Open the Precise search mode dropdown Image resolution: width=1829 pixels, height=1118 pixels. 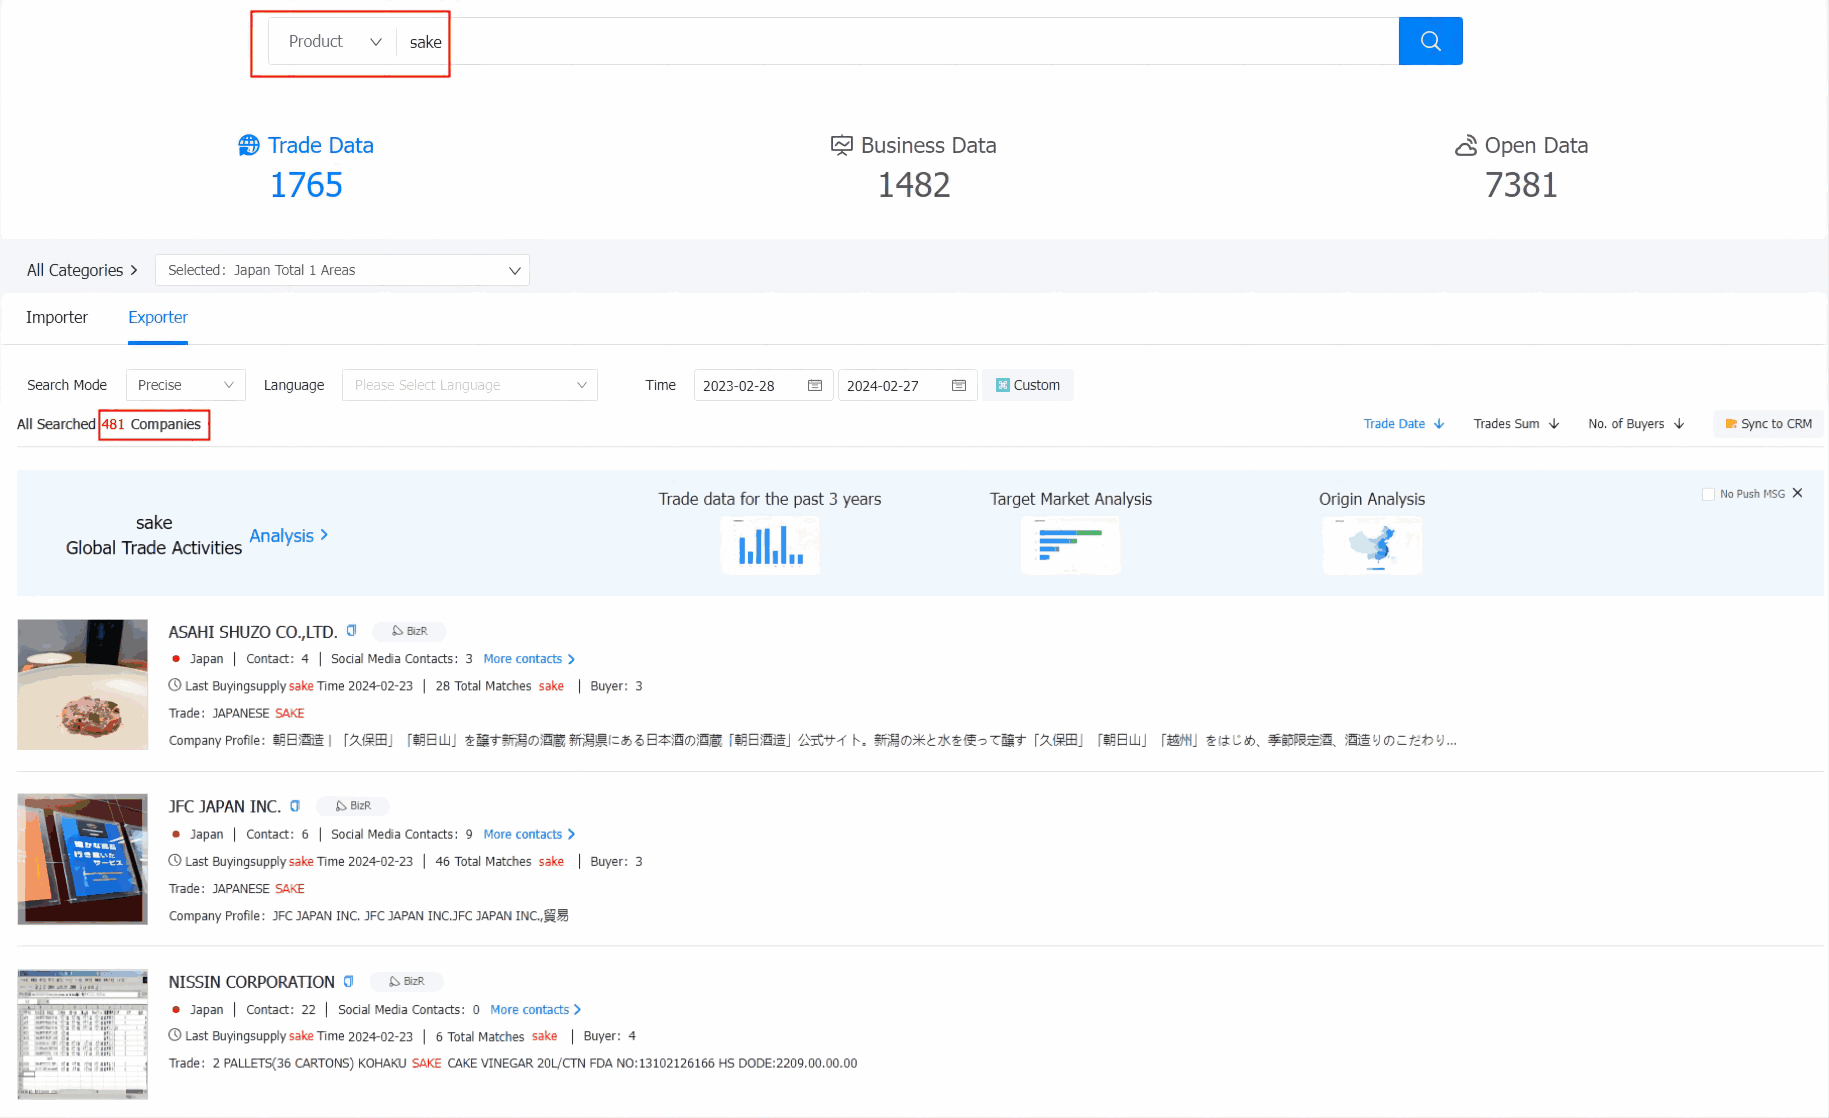[185, 385]
